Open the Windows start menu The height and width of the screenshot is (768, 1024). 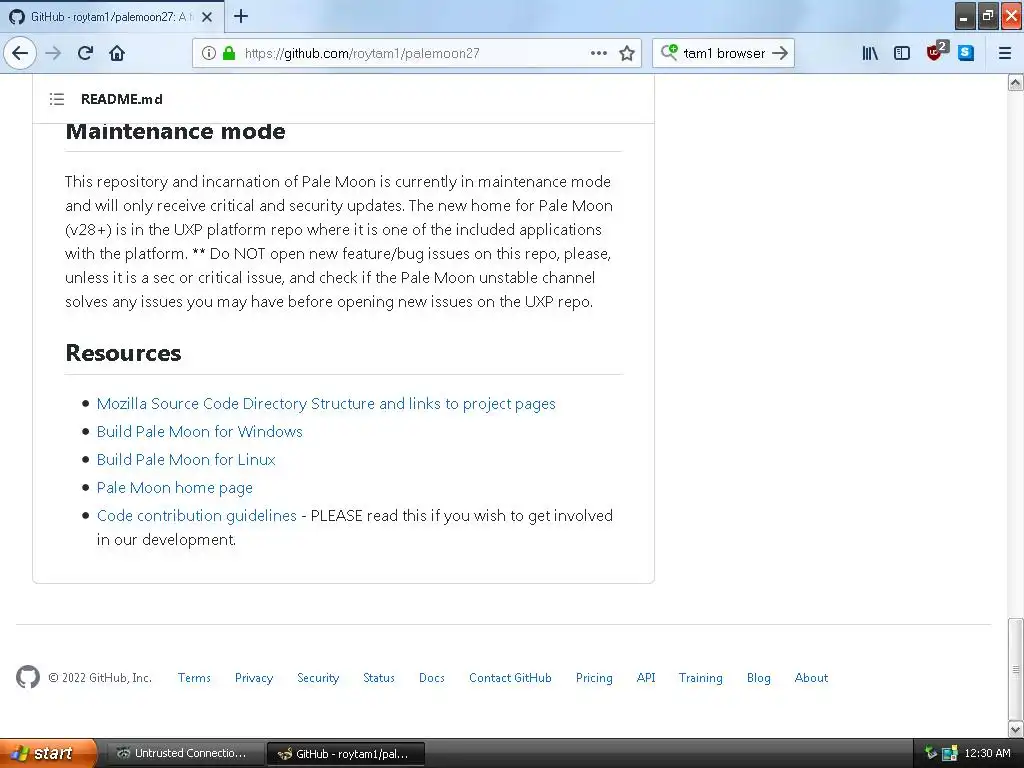coord(48,753)
